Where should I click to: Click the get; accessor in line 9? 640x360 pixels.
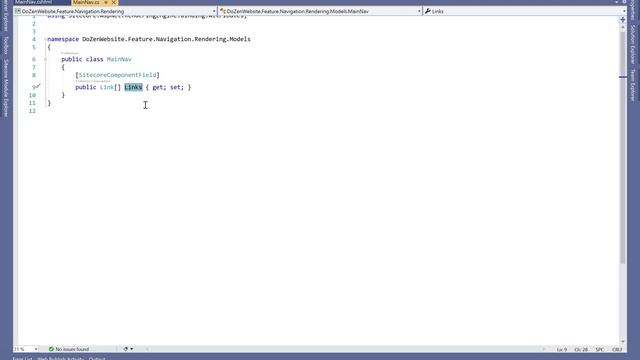pyautogui.click(x=159, y=87)
